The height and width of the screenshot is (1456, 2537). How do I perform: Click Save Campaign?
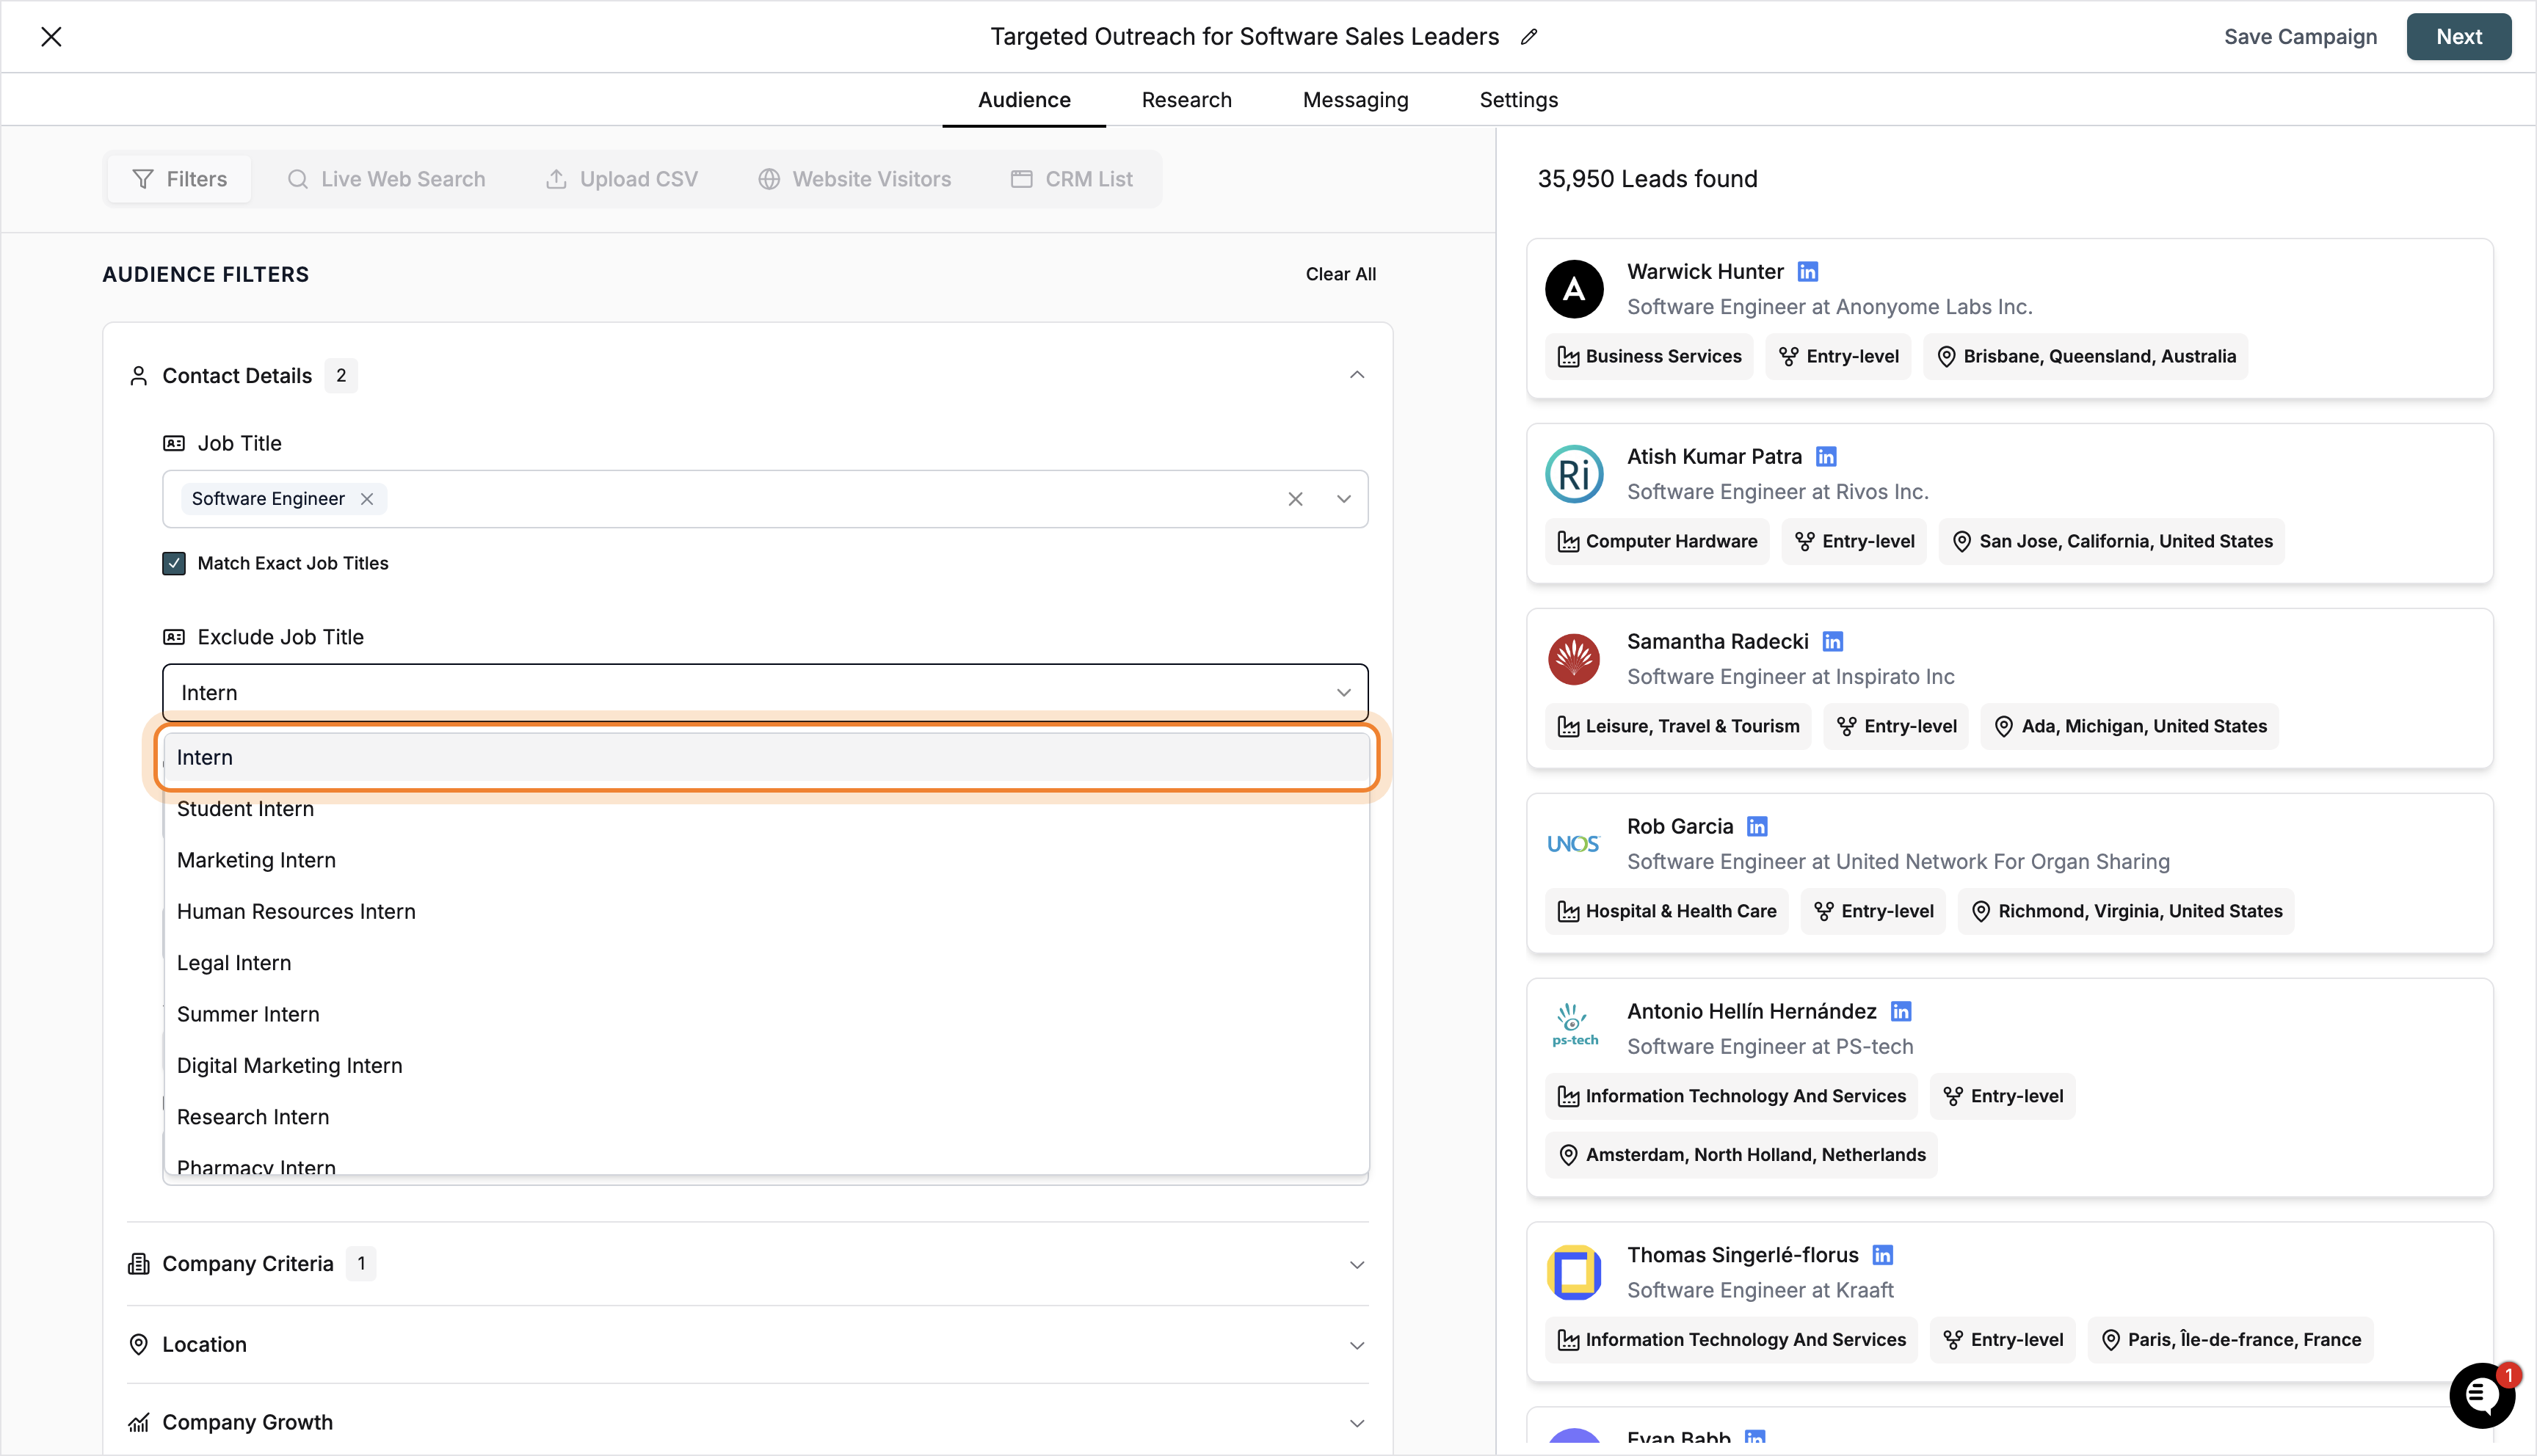coord(2300,36)
